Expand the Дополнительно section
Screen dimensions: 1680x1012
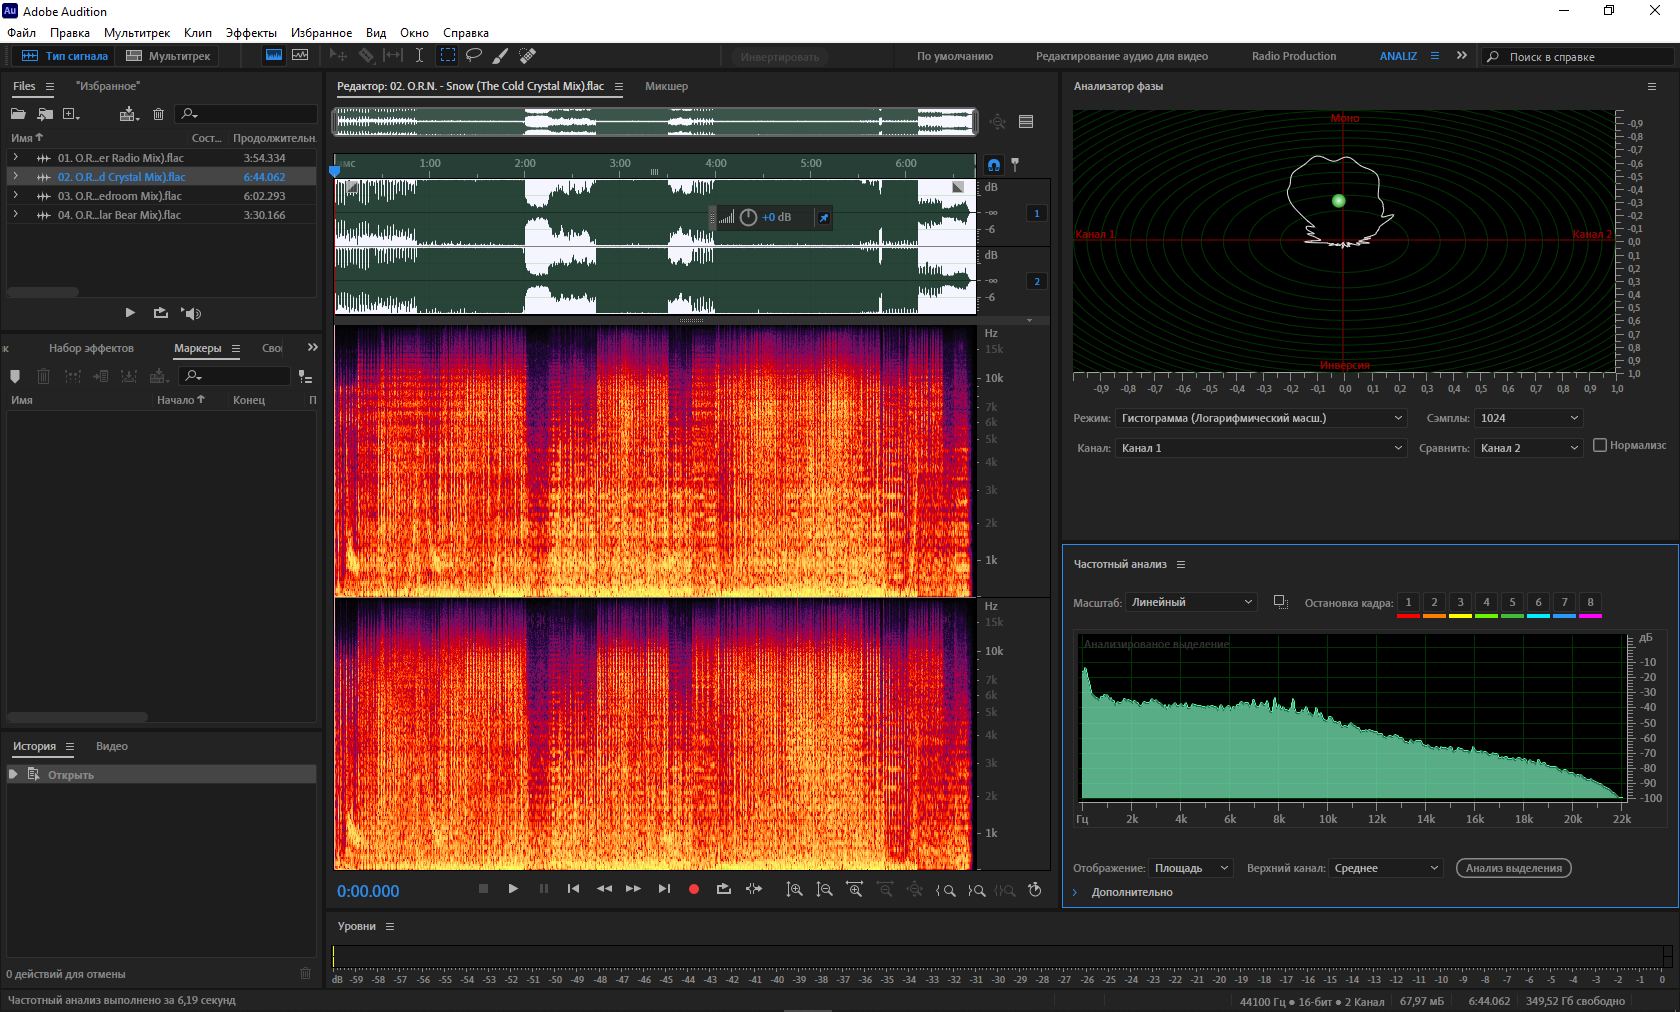pos(1076,892)
